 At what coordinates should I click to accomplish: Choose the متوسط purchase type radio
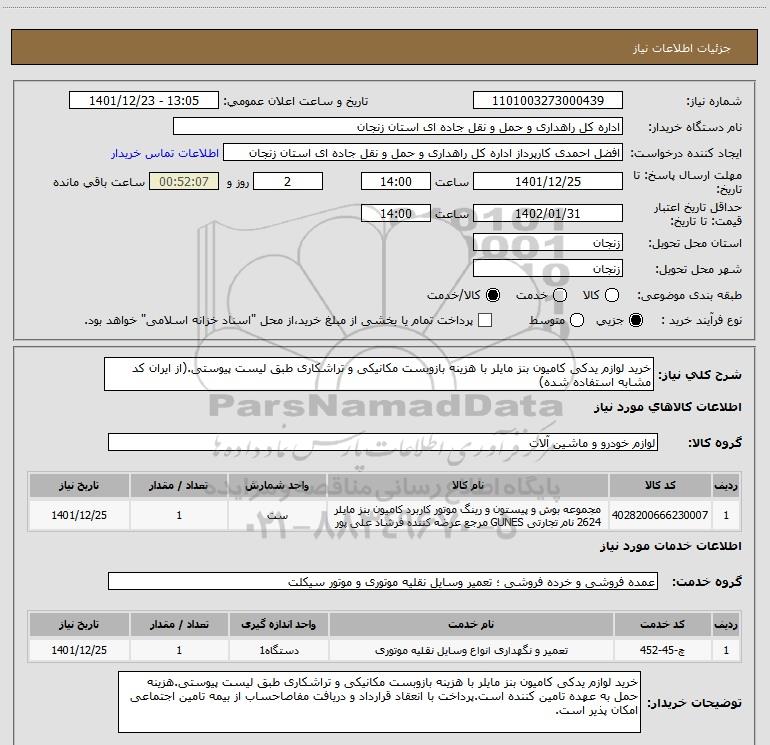click(x=577, y=320)
